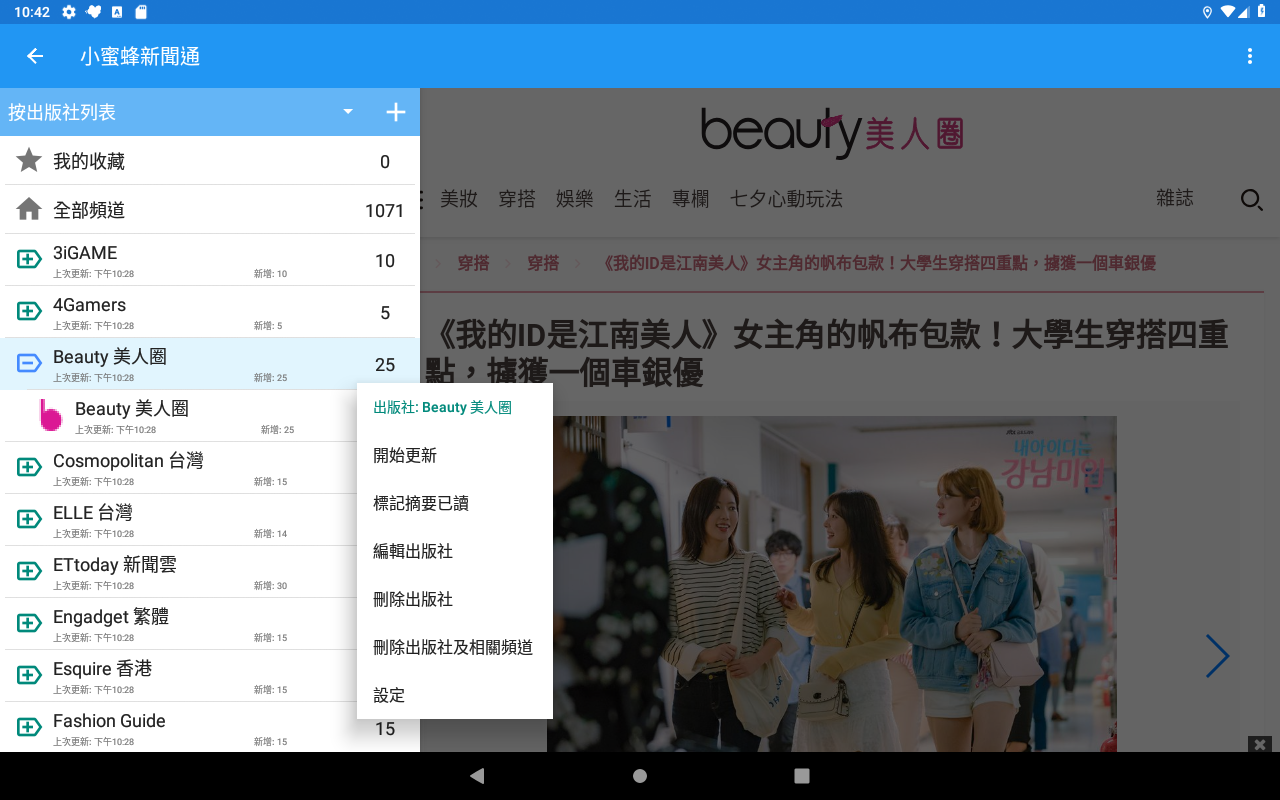Screen dimensions: 1280x800
Task: Tap the SD card icon in status bar
Action: [141, 12]
